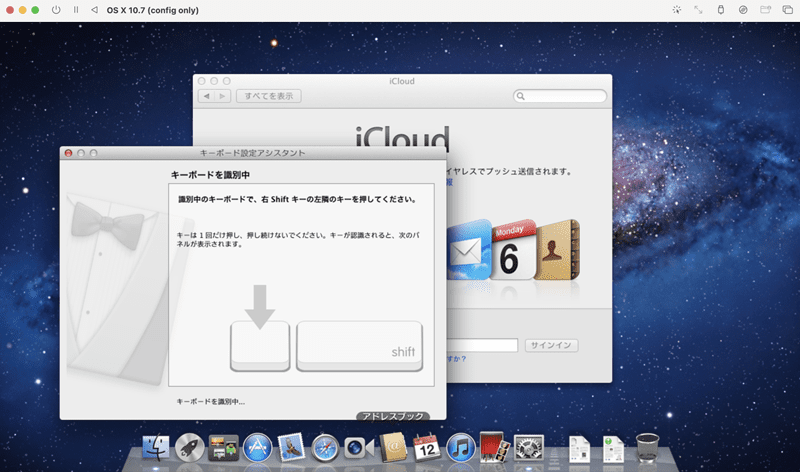Open the second document stack in Dock
Image resolution: width=800 pixels, height=472 pixels.
pos(613,449)
